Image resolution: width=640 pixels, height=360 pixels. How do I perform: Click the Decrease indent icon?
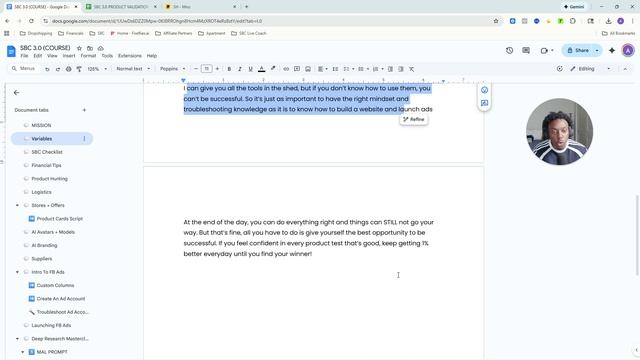[390, 69]
